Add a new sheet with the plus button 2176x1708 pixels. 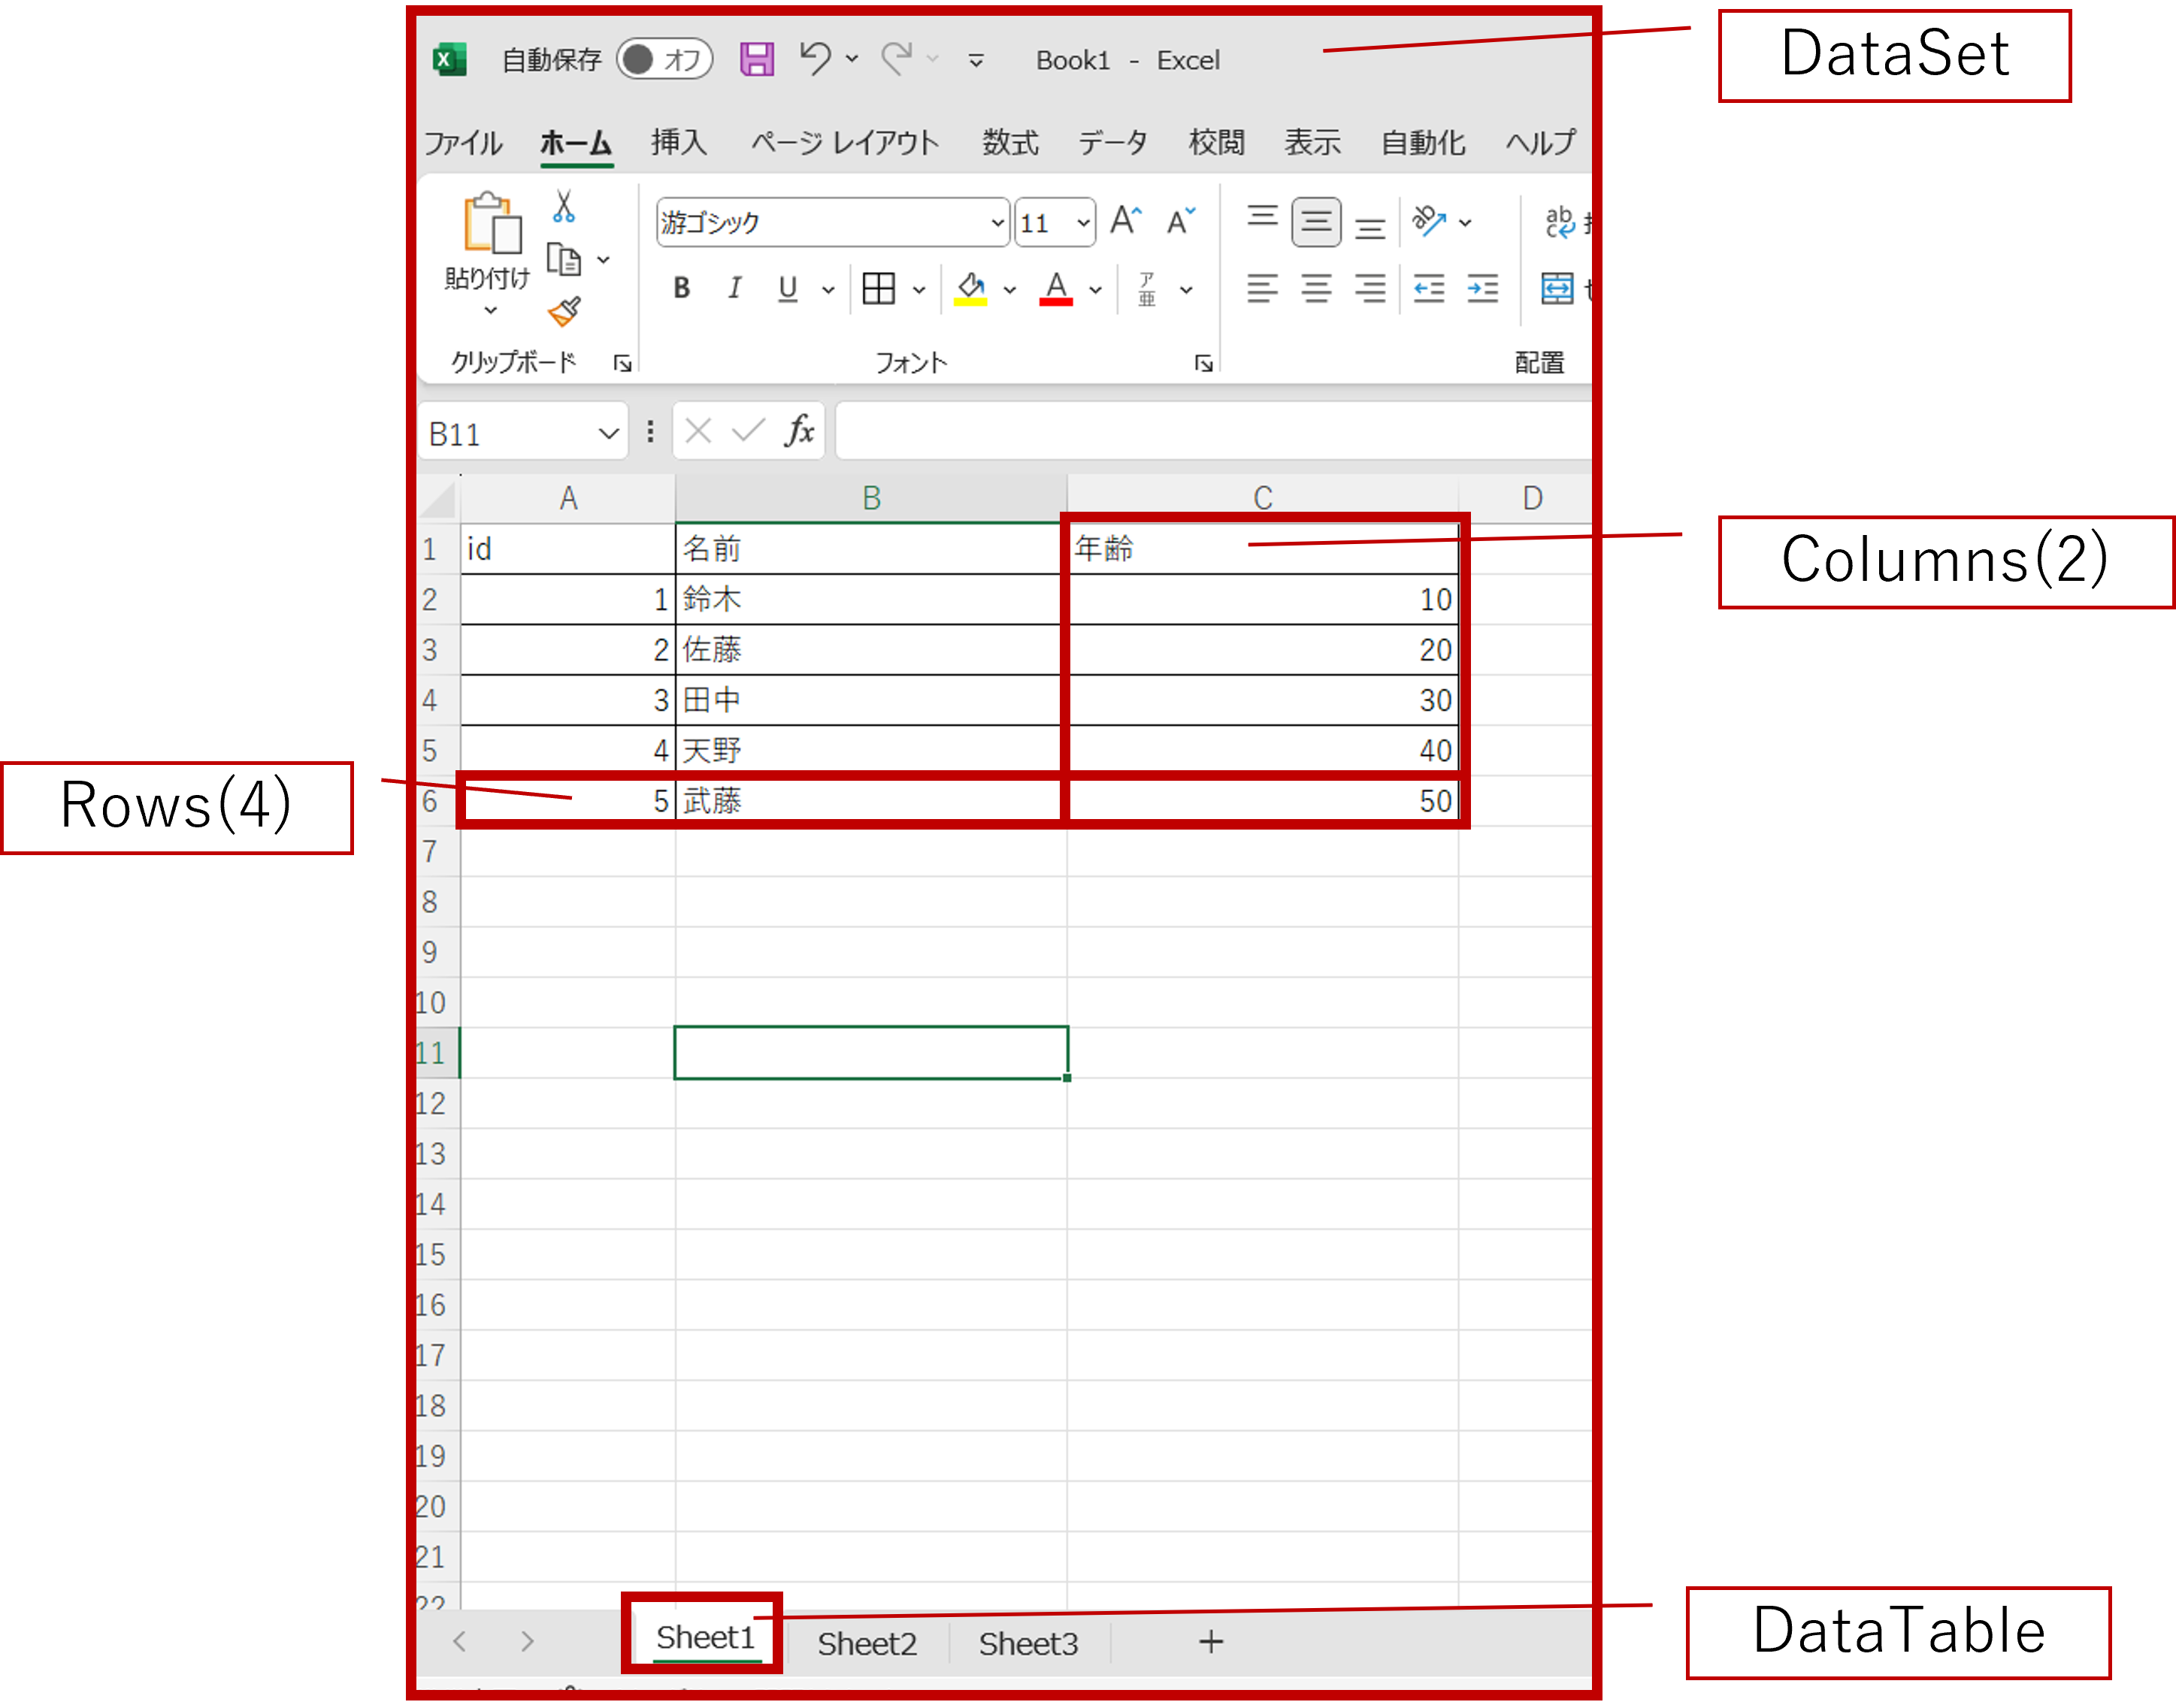(x=1210, y=1641)
